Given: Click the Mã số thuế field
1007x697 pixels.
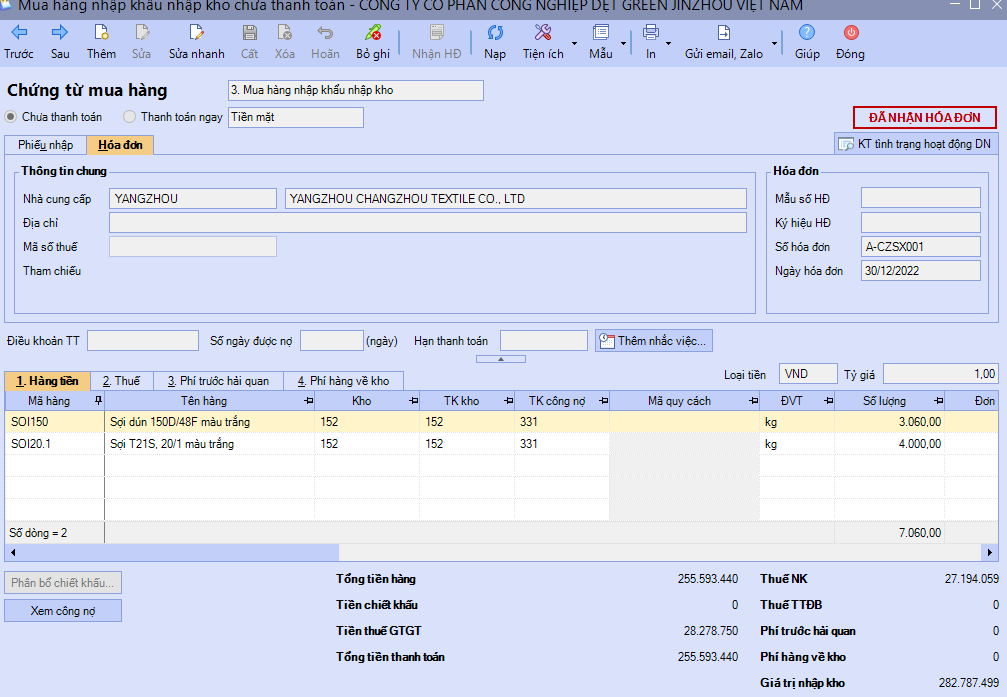Looking at the screenshot, I should pos(193,247).
